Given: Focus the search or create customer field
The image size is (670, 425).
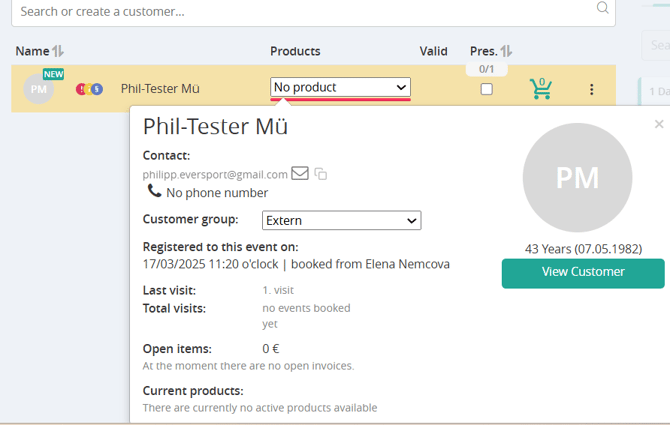Looking at the screenshot, I should pos(300,11).
